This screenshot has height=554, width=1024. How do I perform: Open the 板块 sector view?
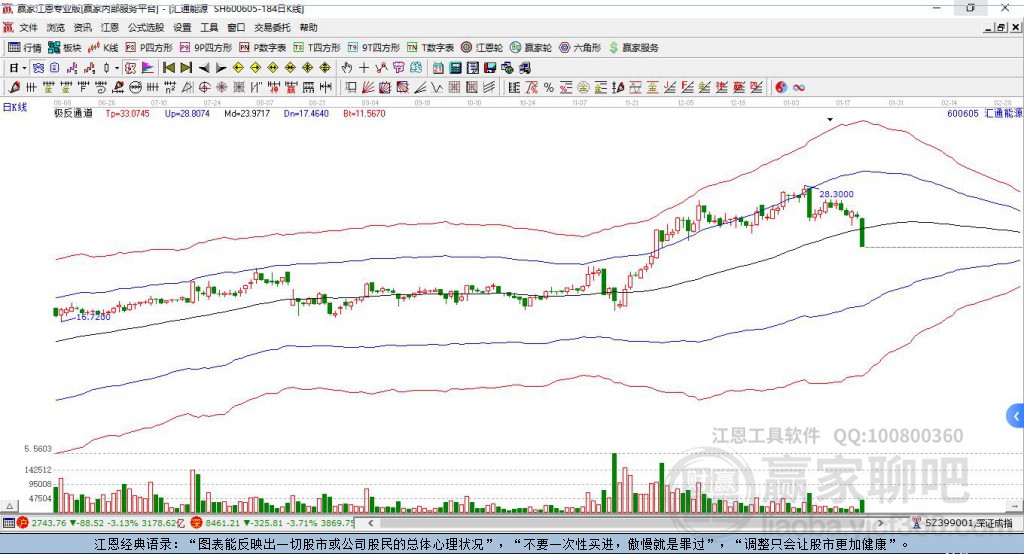(64, 48)
